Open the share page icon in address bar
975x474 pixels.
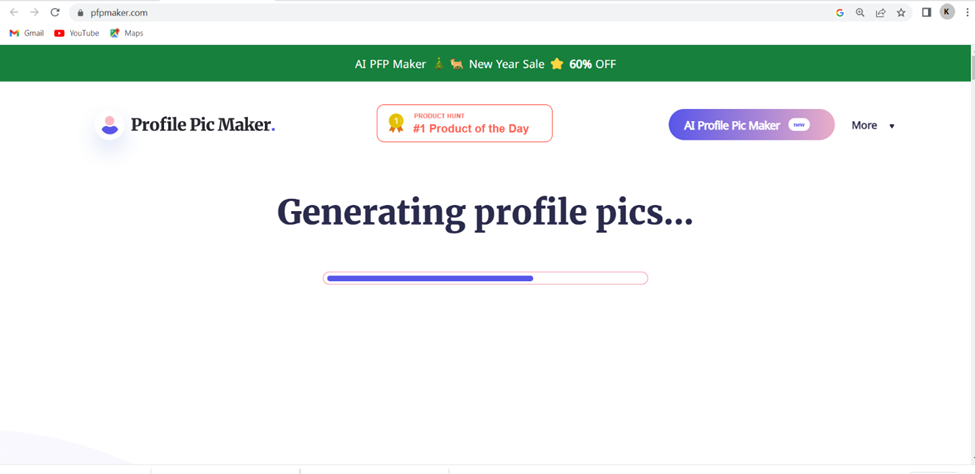tap(880, 12)
